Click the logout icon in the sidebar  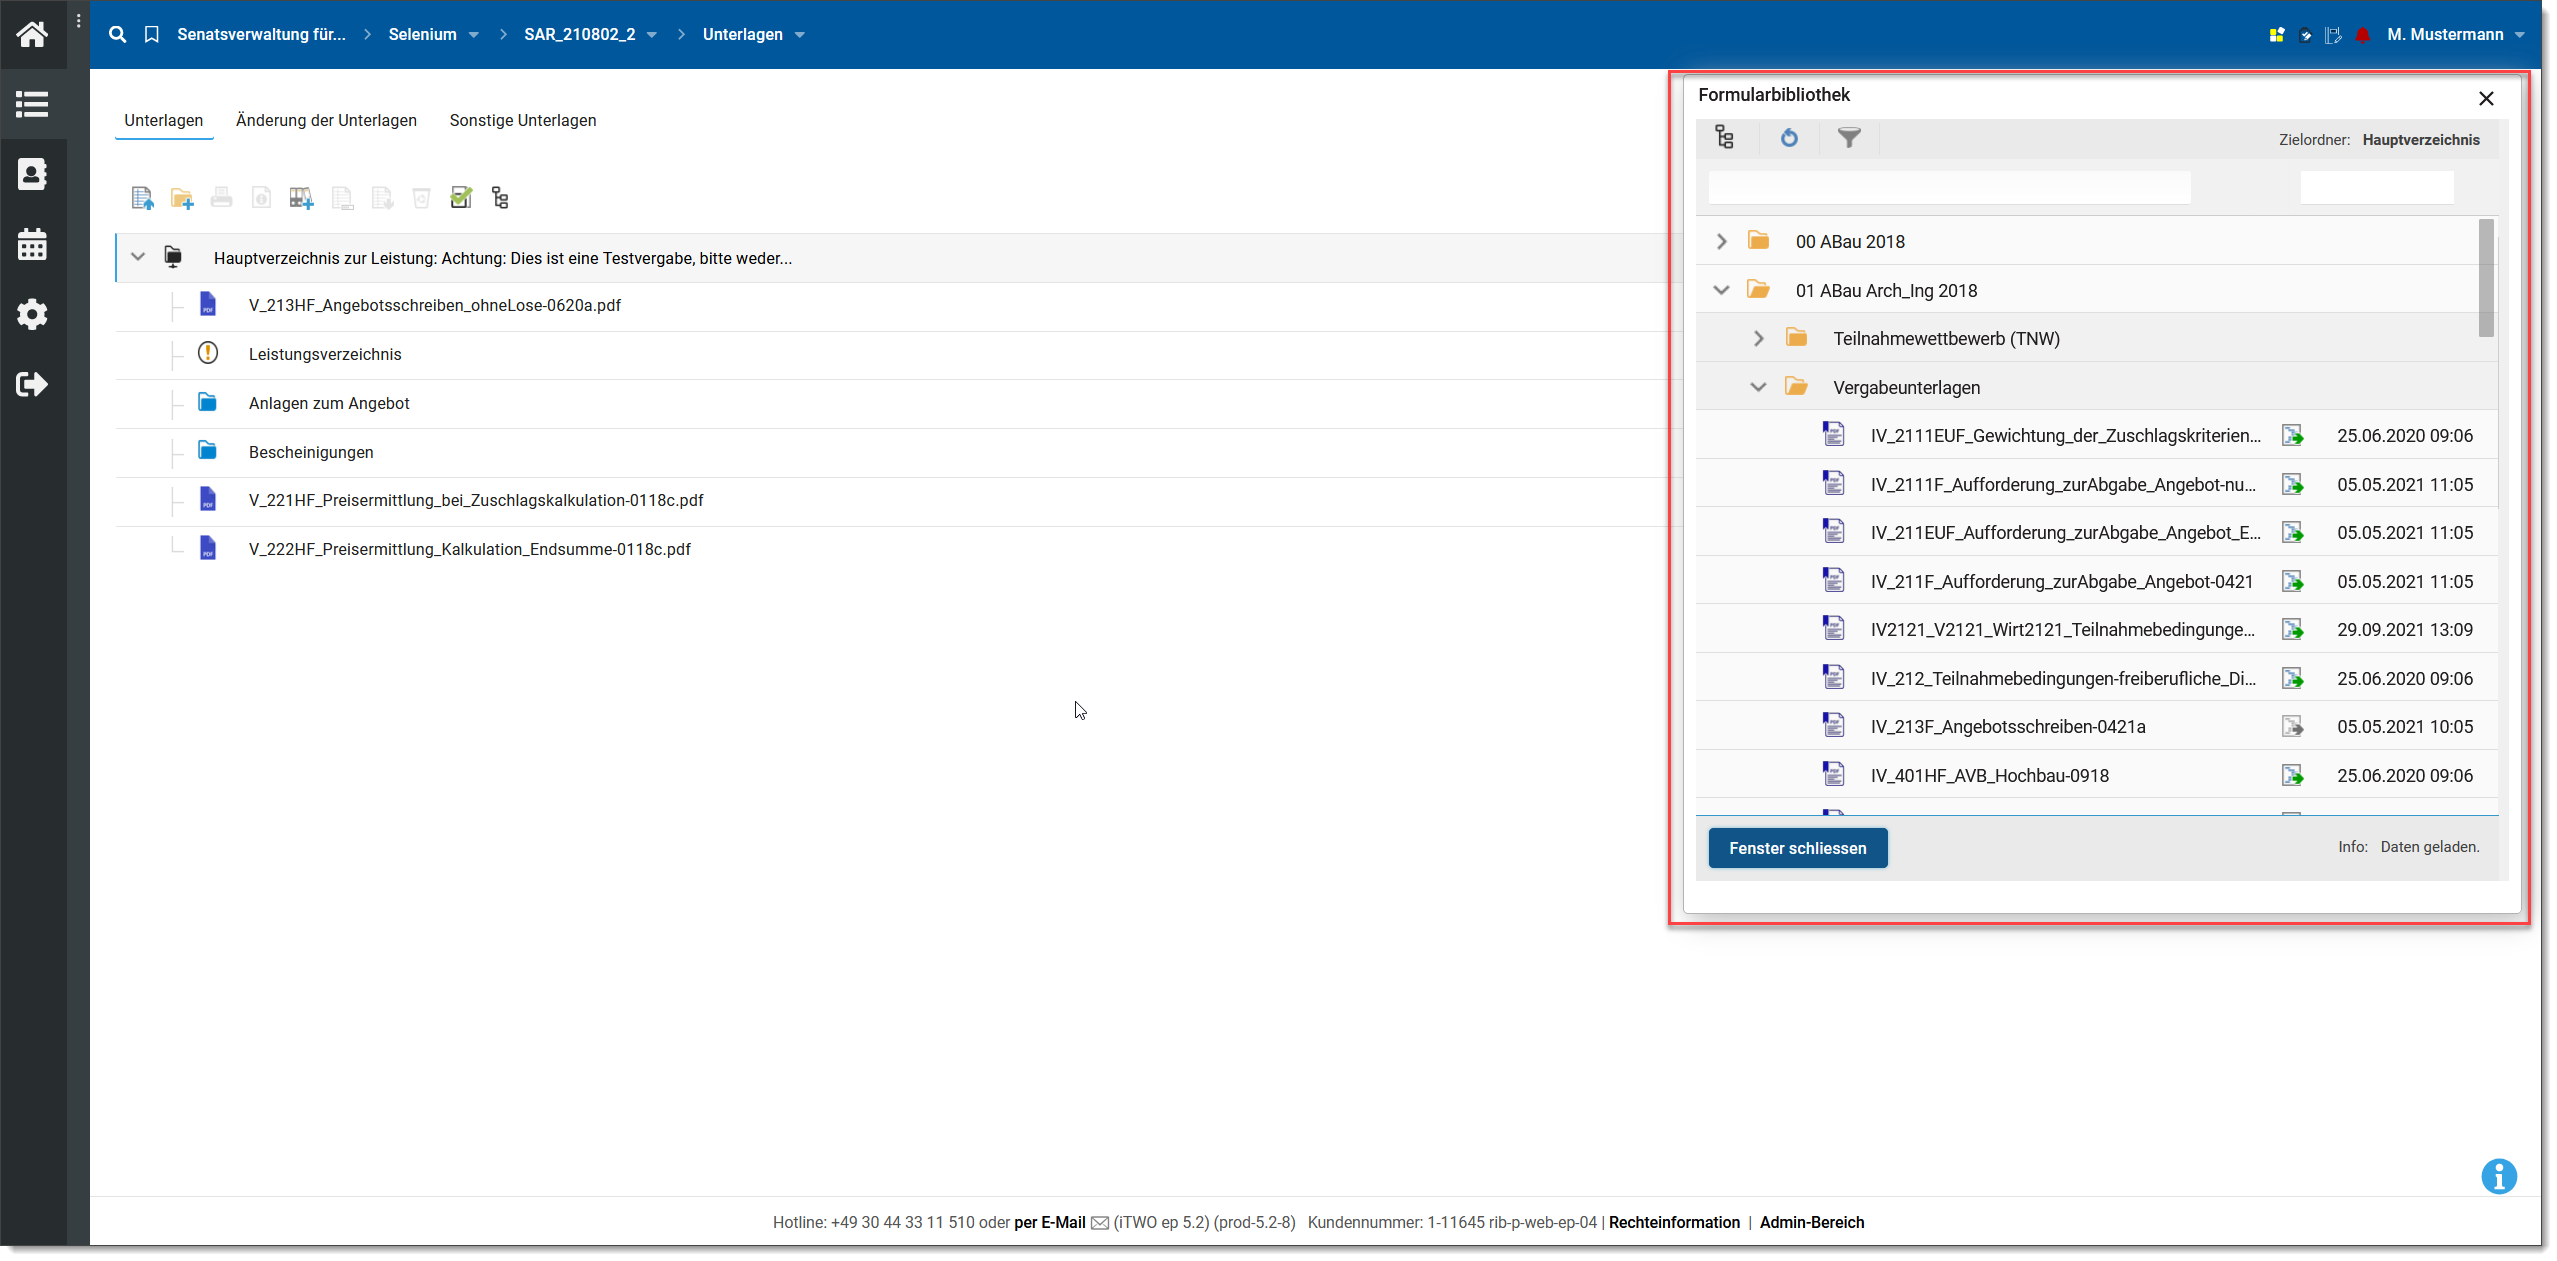(32, 384)
